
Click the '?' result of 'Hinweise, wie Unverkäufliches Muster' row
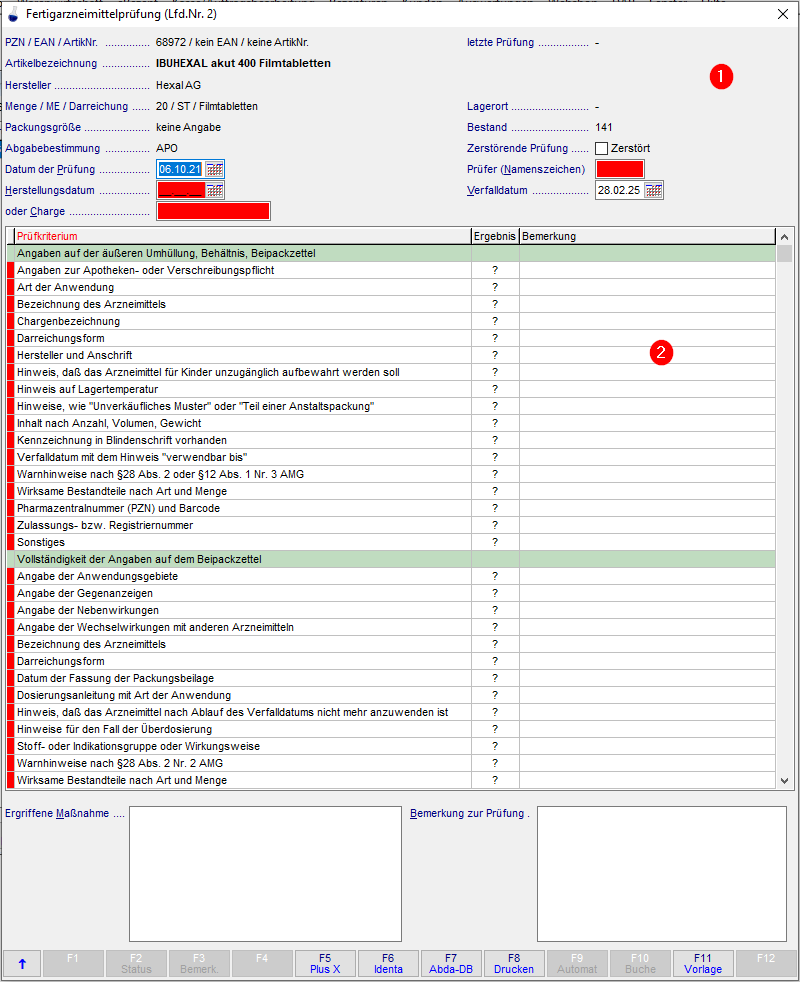pyautogui.click(x=495, y=406)
